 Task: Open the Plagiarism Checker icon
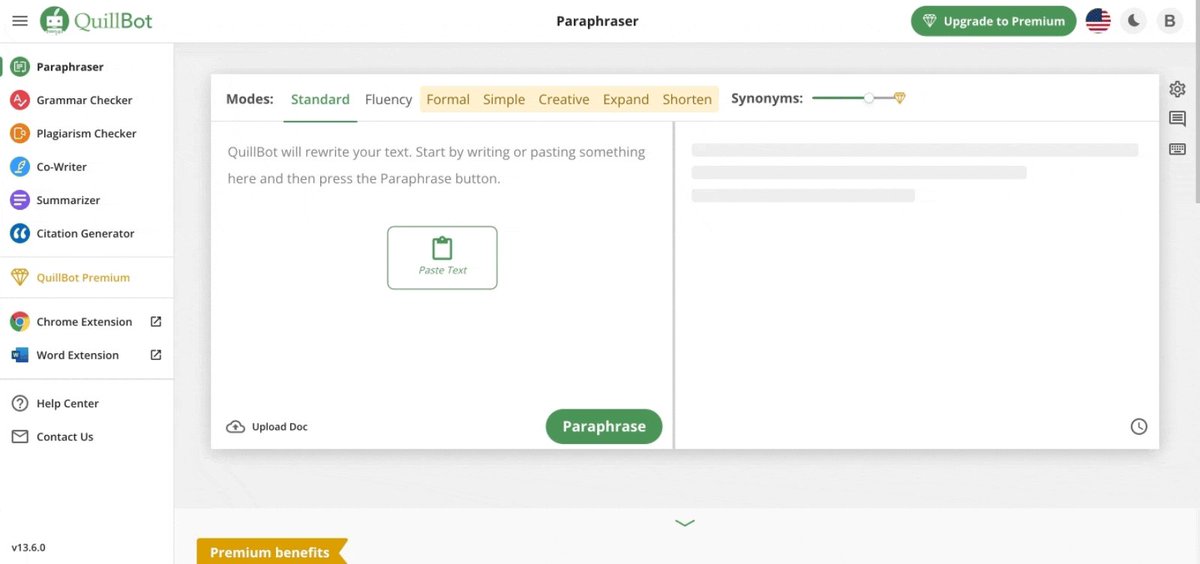point(19,133)
